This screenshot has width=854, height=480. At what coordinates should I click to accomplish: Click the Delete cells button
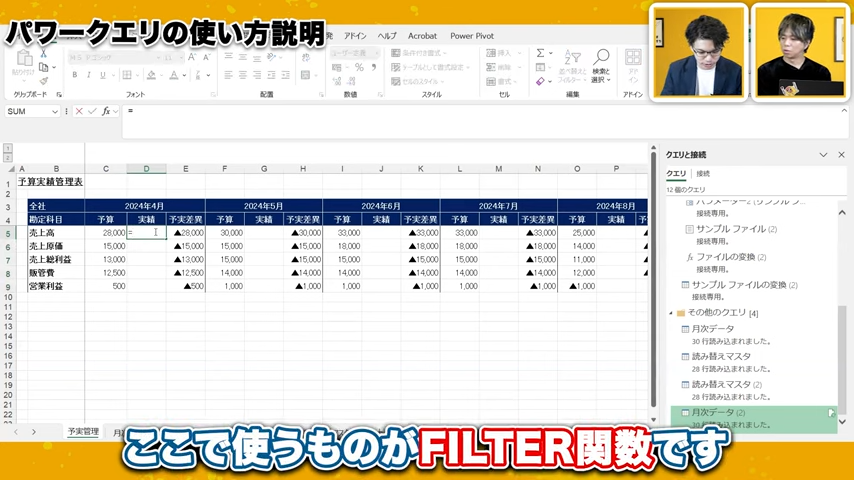(x=503, y=67)
